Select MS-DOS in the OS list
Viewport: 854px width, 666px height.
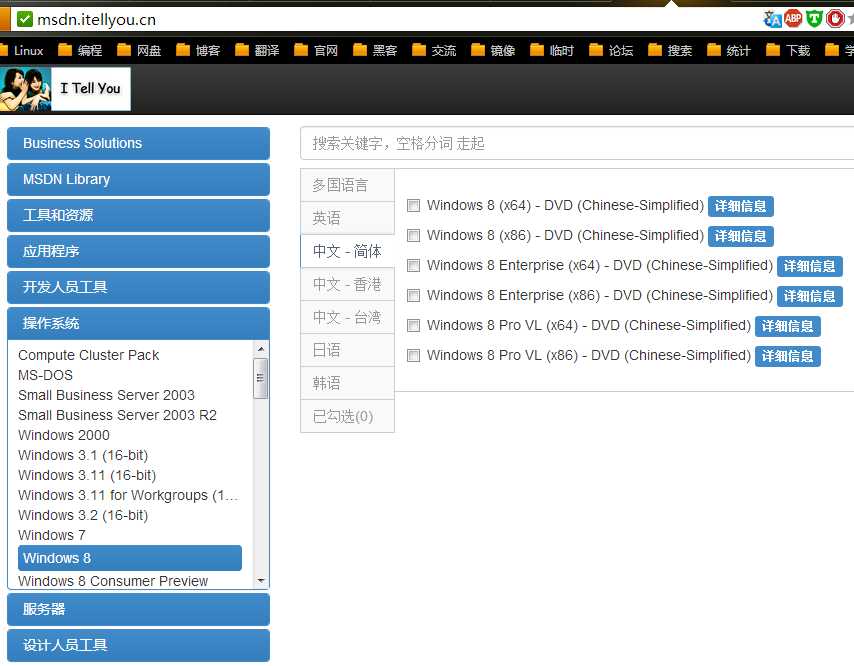(x=45, y=375)
